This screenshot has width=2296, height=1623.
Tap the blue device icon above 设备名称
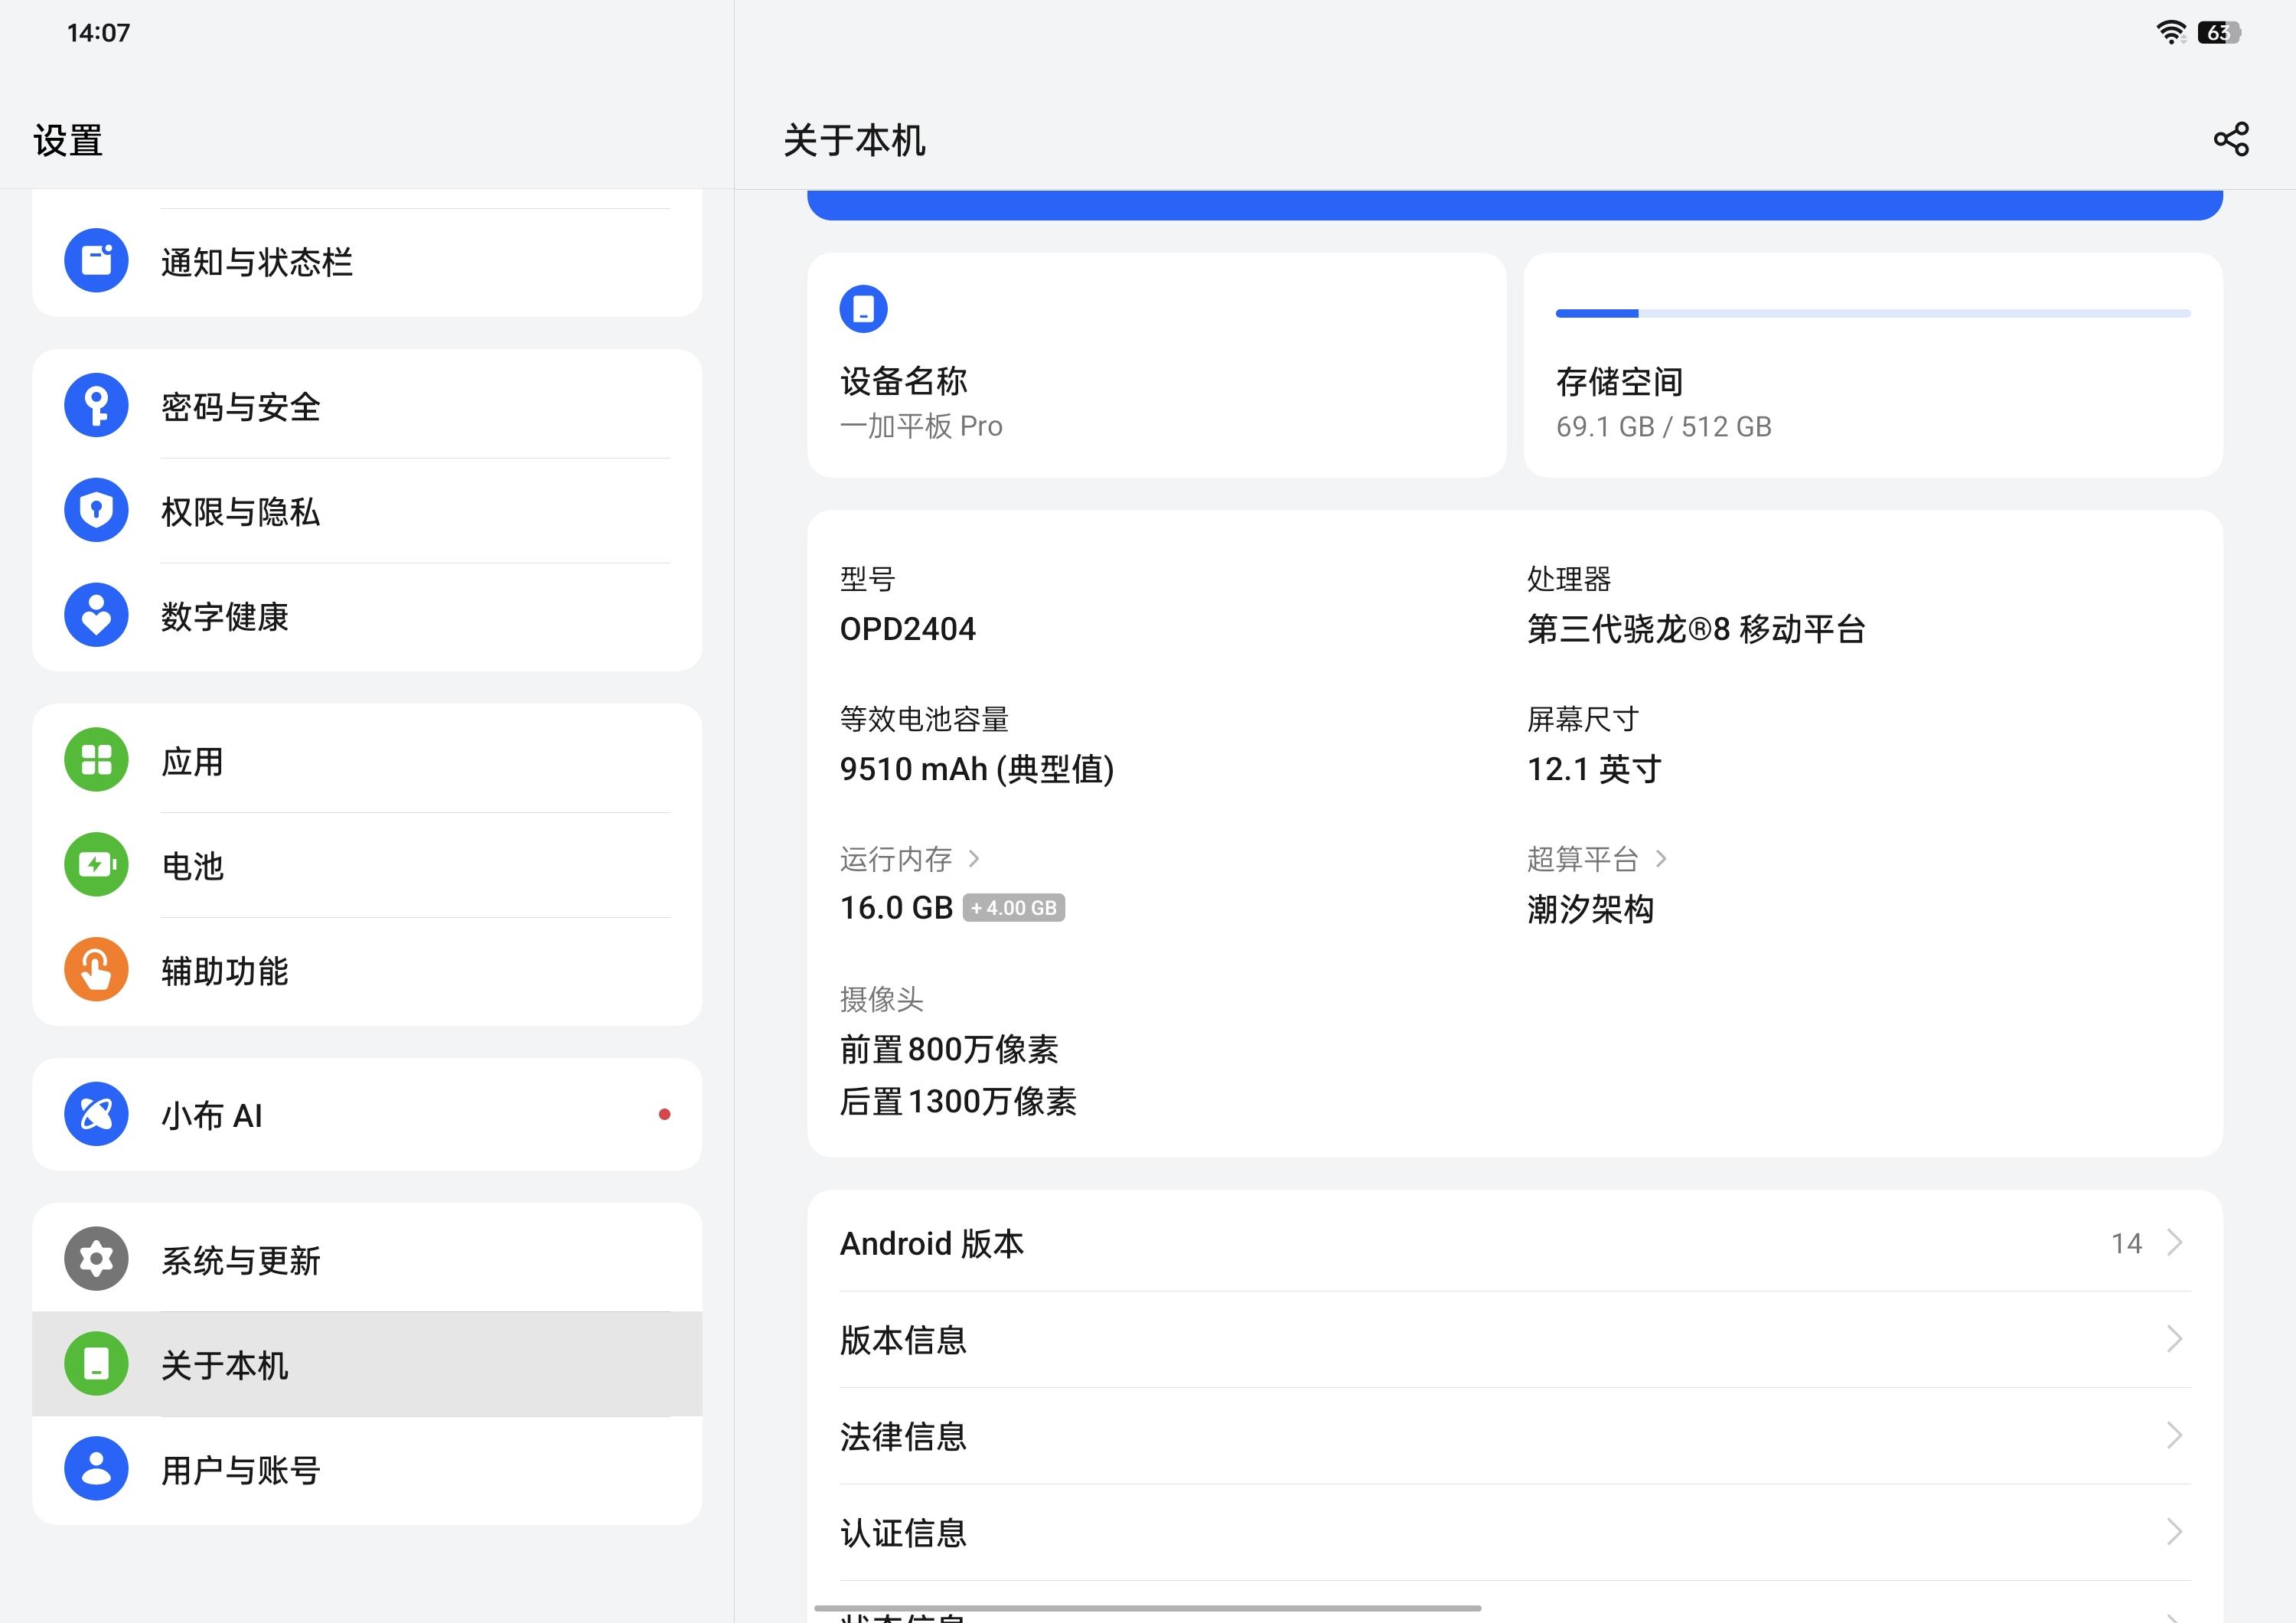point(863,309)
